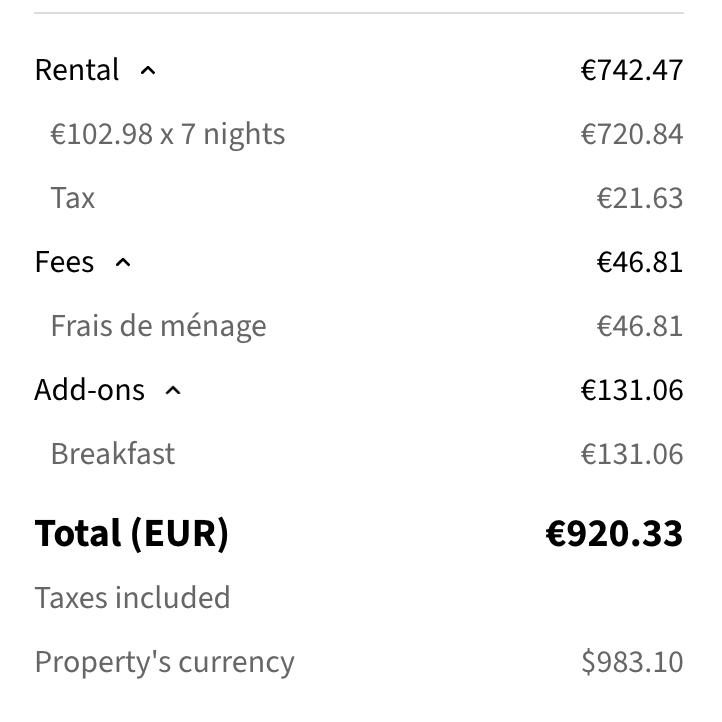
Task: Collapse the Add-ons section chevron
Action: point(173,391)
